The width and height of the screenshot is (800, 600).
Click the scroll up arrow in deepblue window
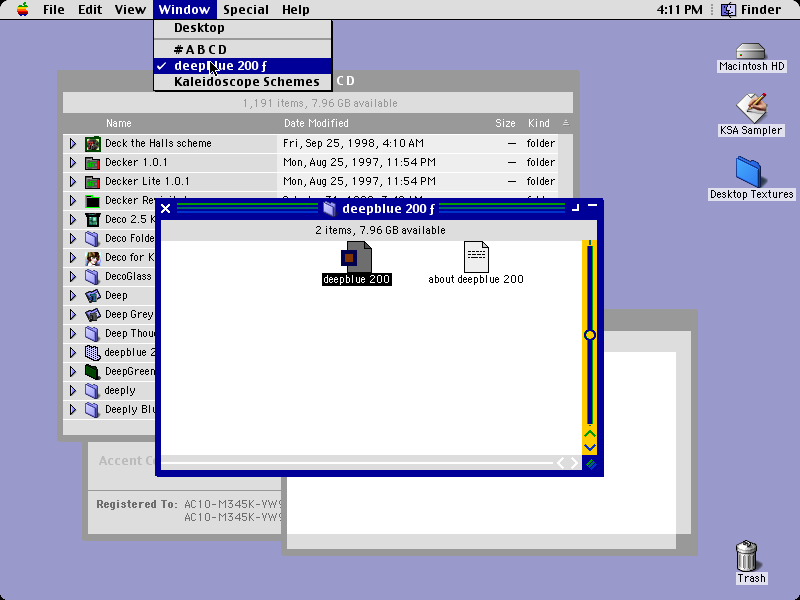coord(590,434)
